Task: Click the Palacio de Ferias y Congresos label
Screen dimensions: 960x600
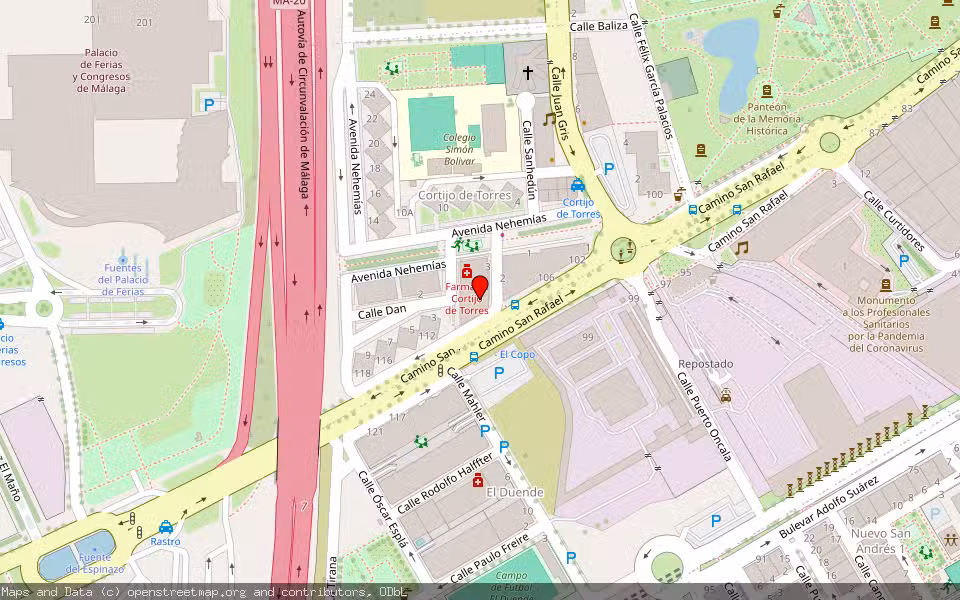Action: click(101, 70)
